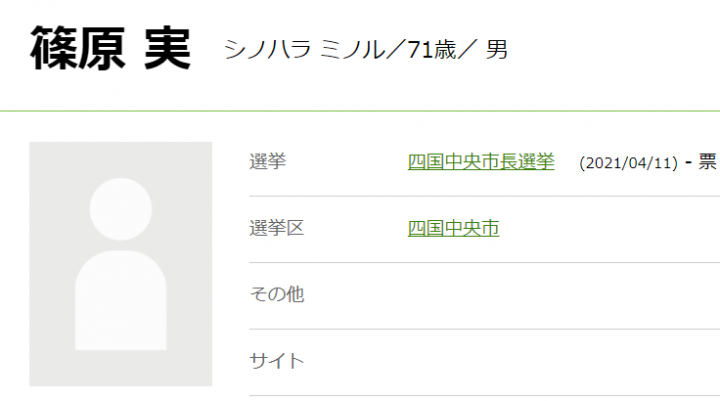
Task: Open the 四国中央市長選挙 election link
Action: 481,162
